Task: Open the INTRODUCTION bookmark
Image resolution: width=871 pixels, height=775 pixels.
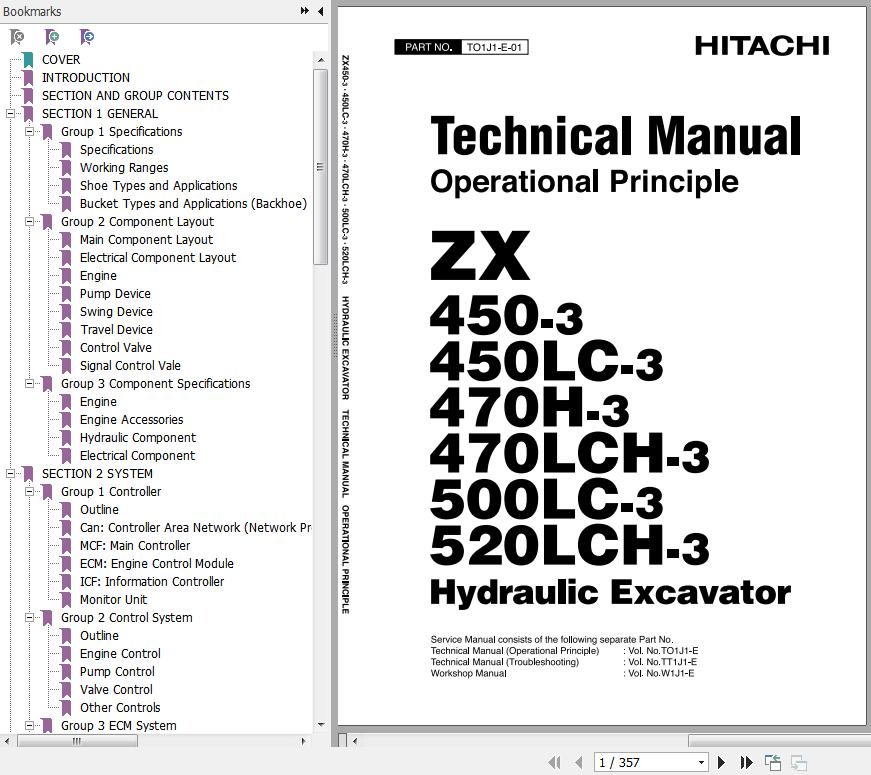Action: (x=86, y=78)
